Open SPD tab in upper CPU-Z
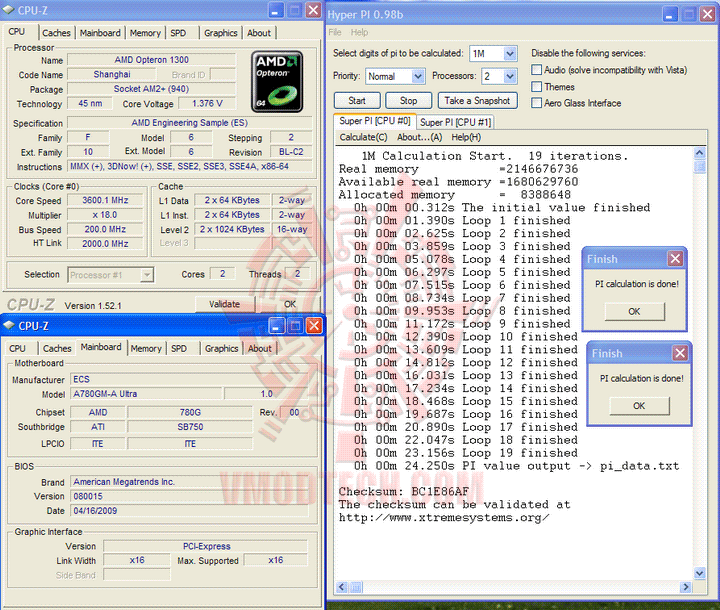 click(x=178, y=33)
